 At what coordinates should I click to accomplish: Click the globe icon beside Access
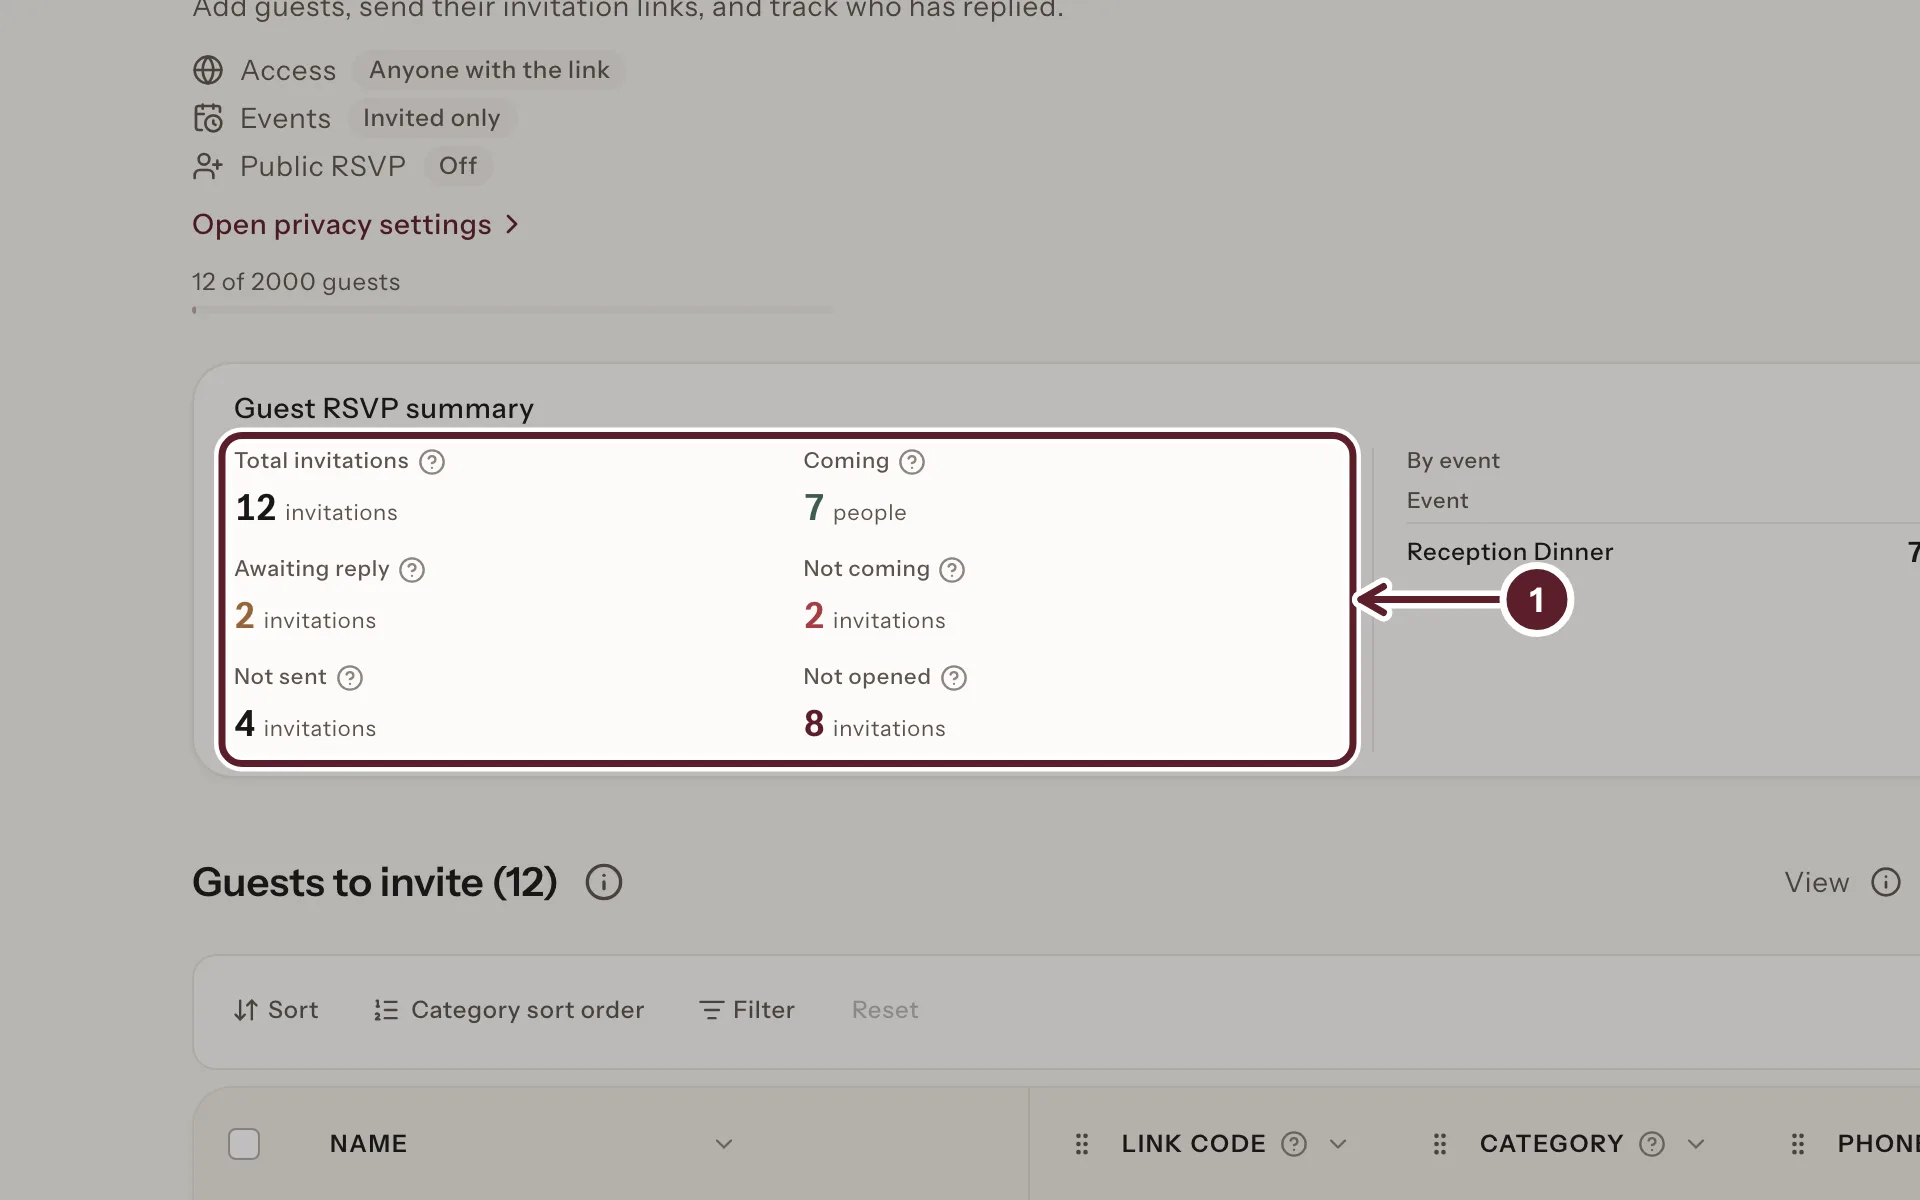coord(208,70)
